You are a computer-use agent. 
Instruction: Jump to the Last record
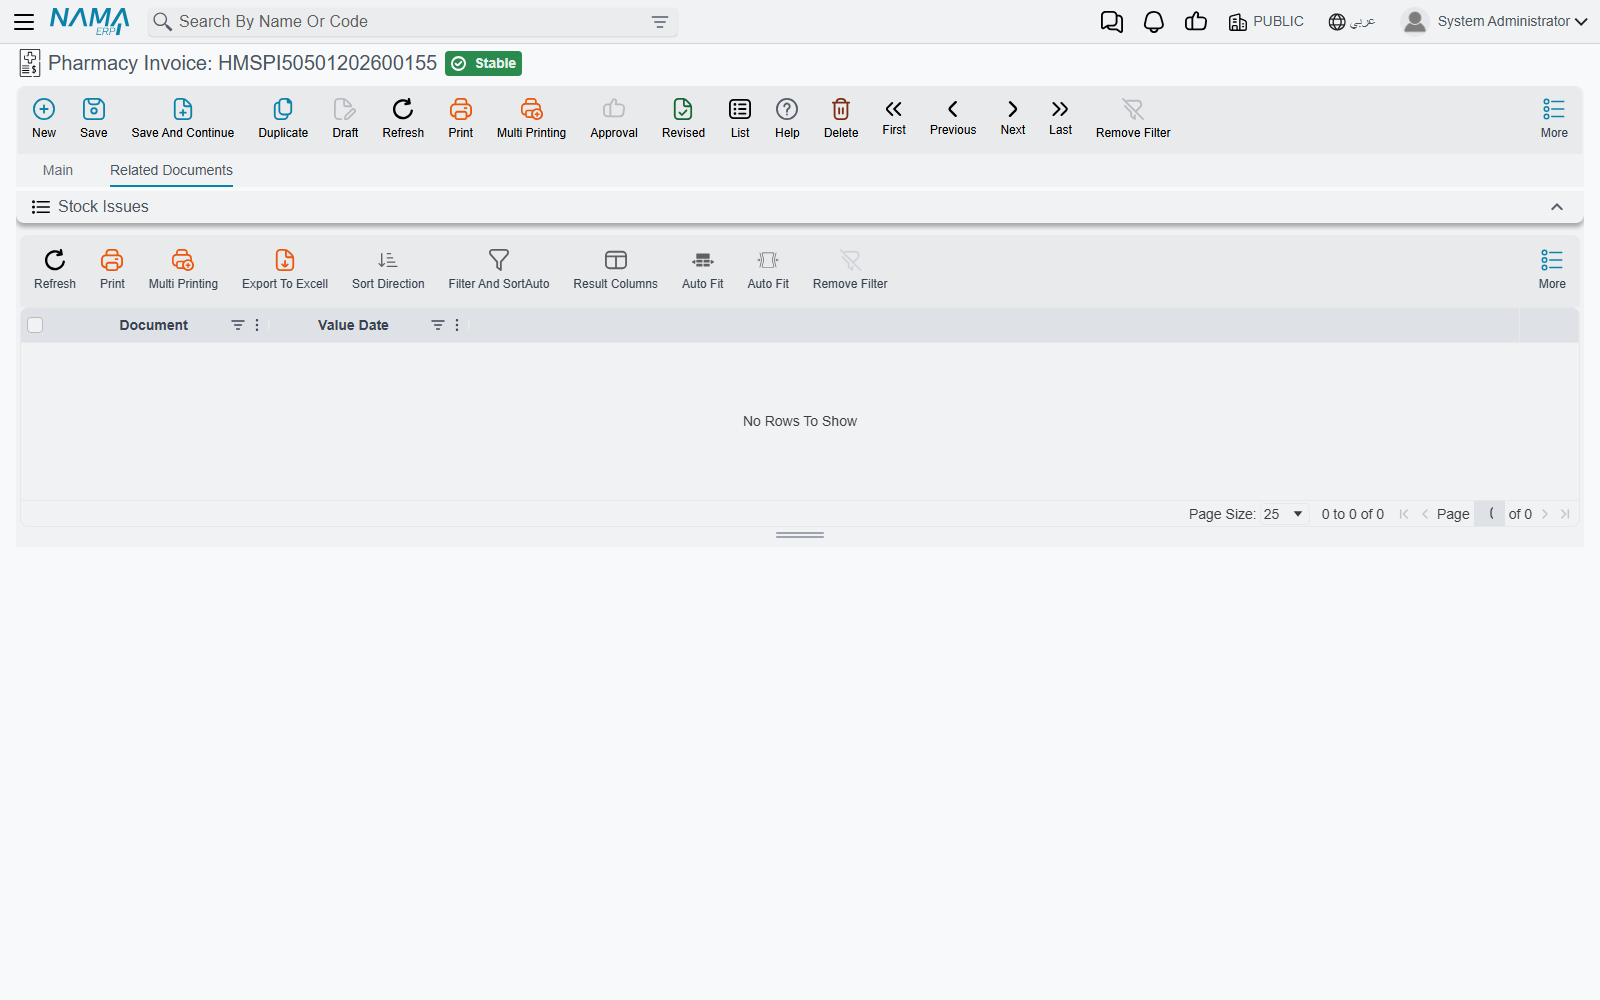(x=1060, y=117)
